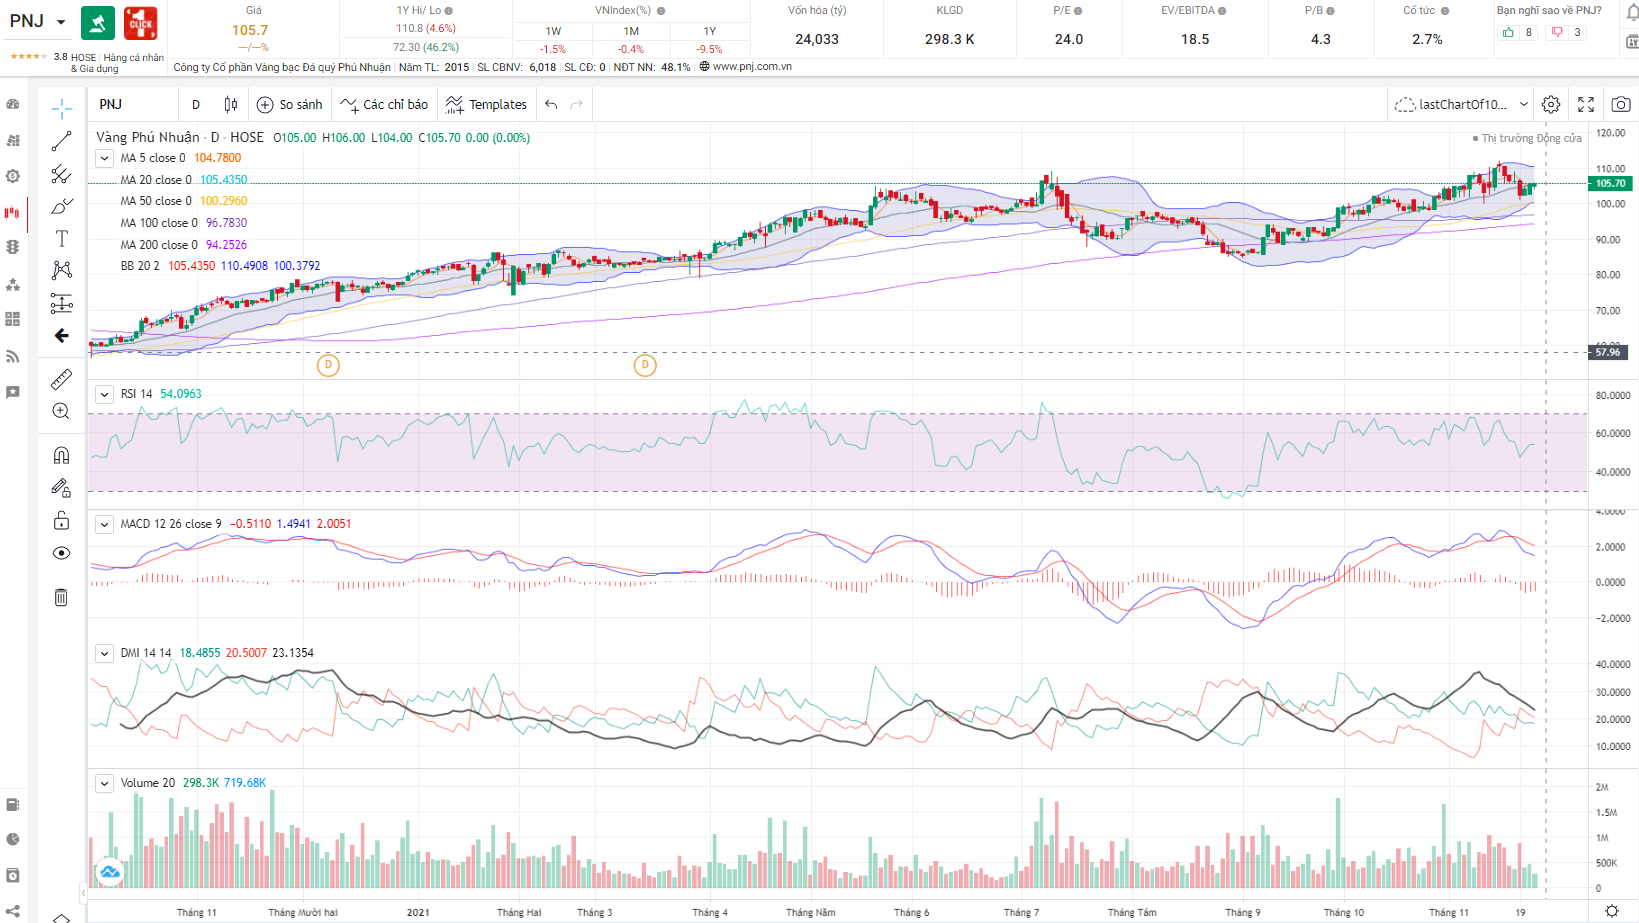Screen dimensions: 1639x923
Task: Toggle lock all drawing tools
Action: 61,520
